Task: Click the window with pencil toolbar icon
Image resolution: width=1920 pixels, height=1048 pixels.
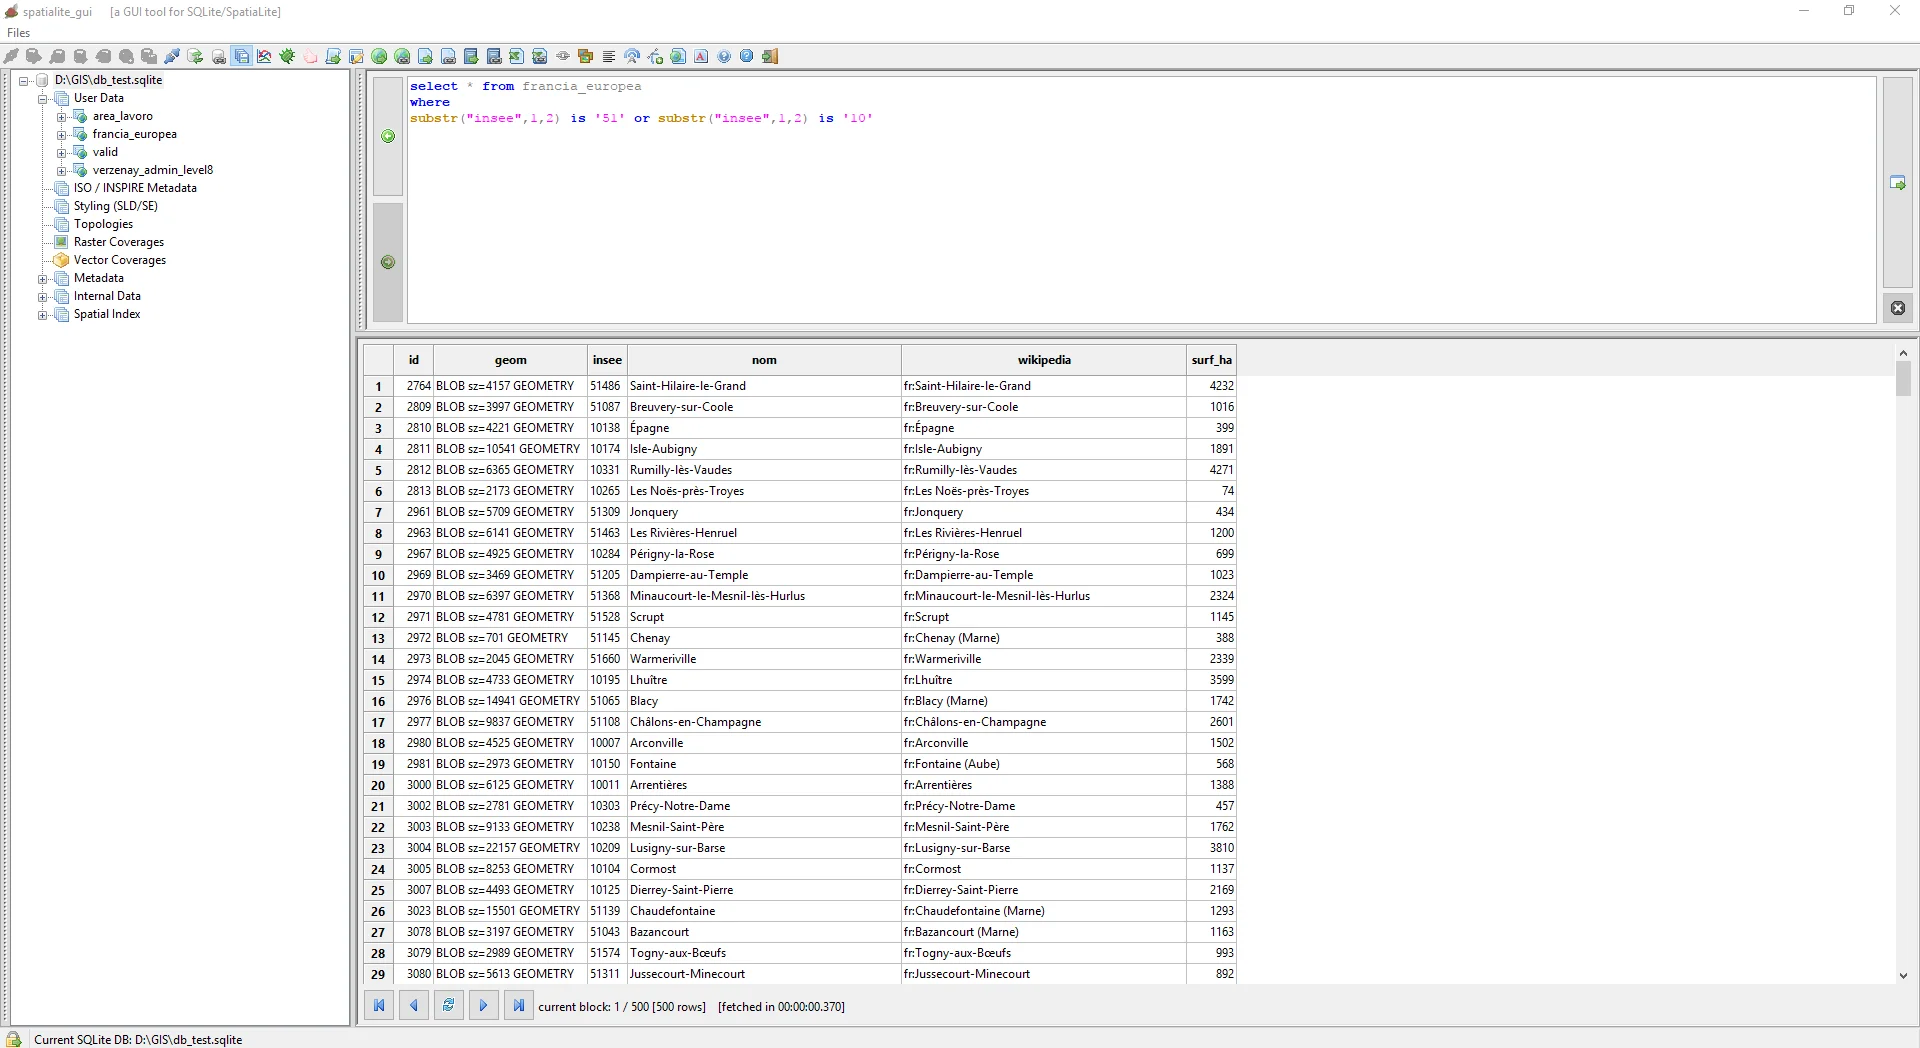Action: [356, 56]
